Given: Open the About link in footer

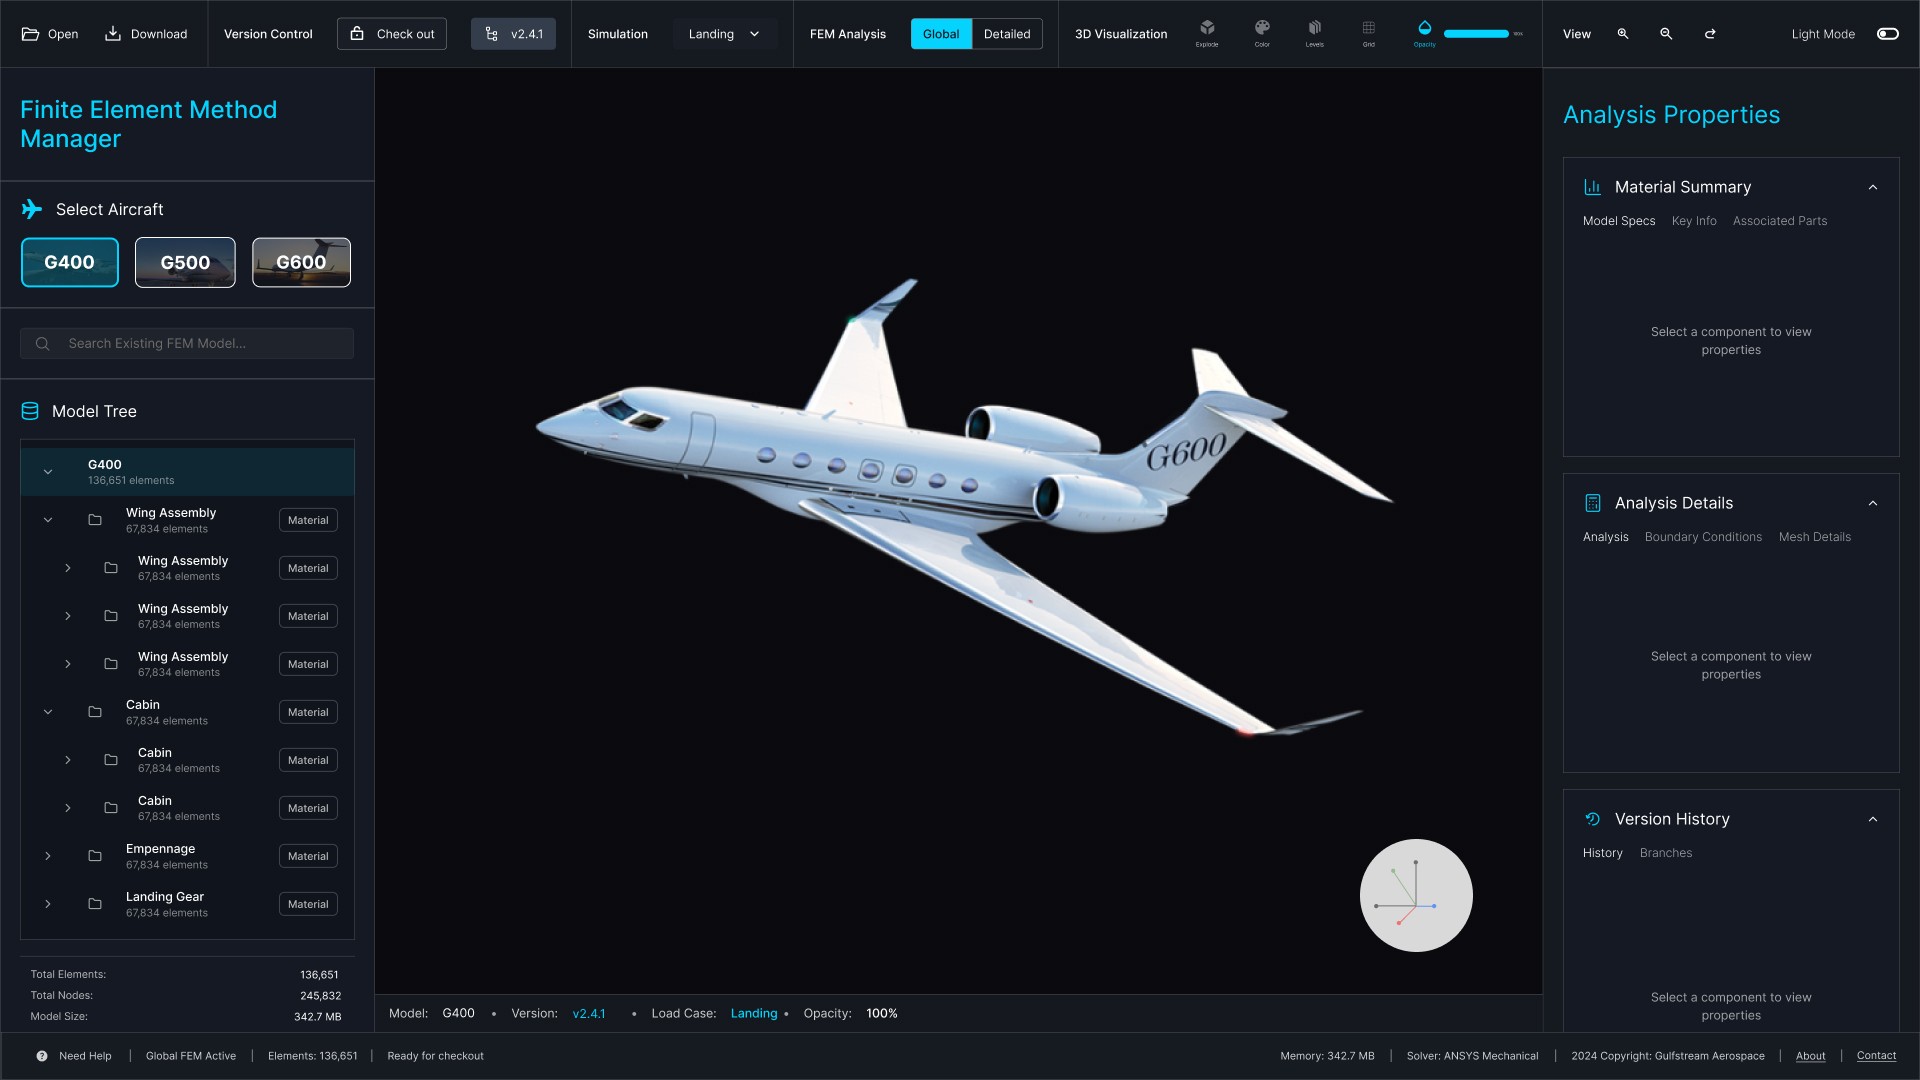Looking at the screenshot, I should pyautogui.click(x=1810, y=1056).
